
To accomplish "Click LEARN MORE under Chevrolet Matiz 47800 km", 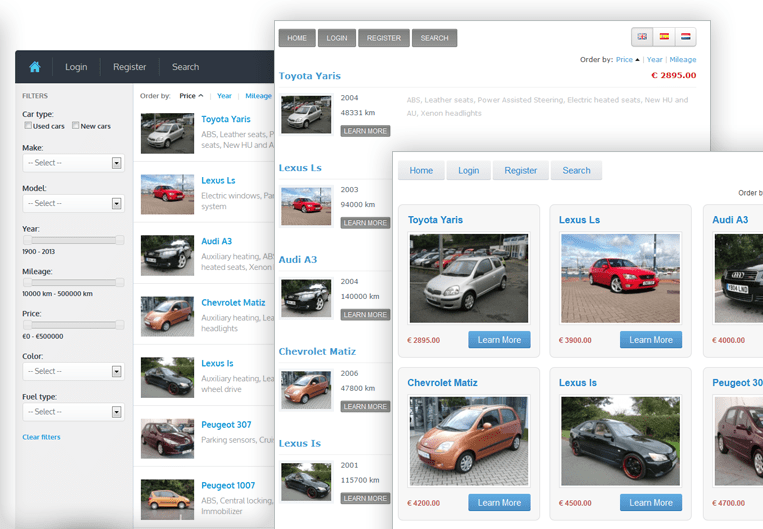I will 365,406.
